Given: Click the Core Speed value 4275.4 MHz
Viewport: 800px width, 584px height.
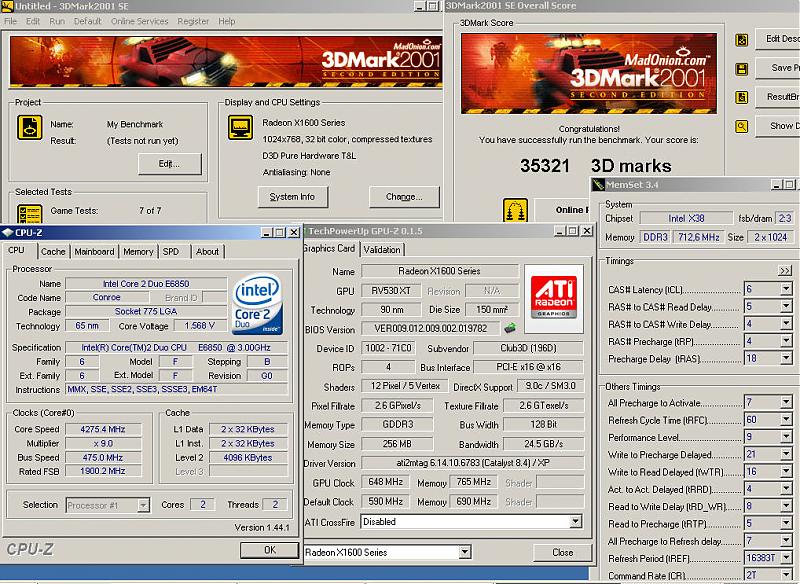Looking at the screenshot, I should point(103,429).
